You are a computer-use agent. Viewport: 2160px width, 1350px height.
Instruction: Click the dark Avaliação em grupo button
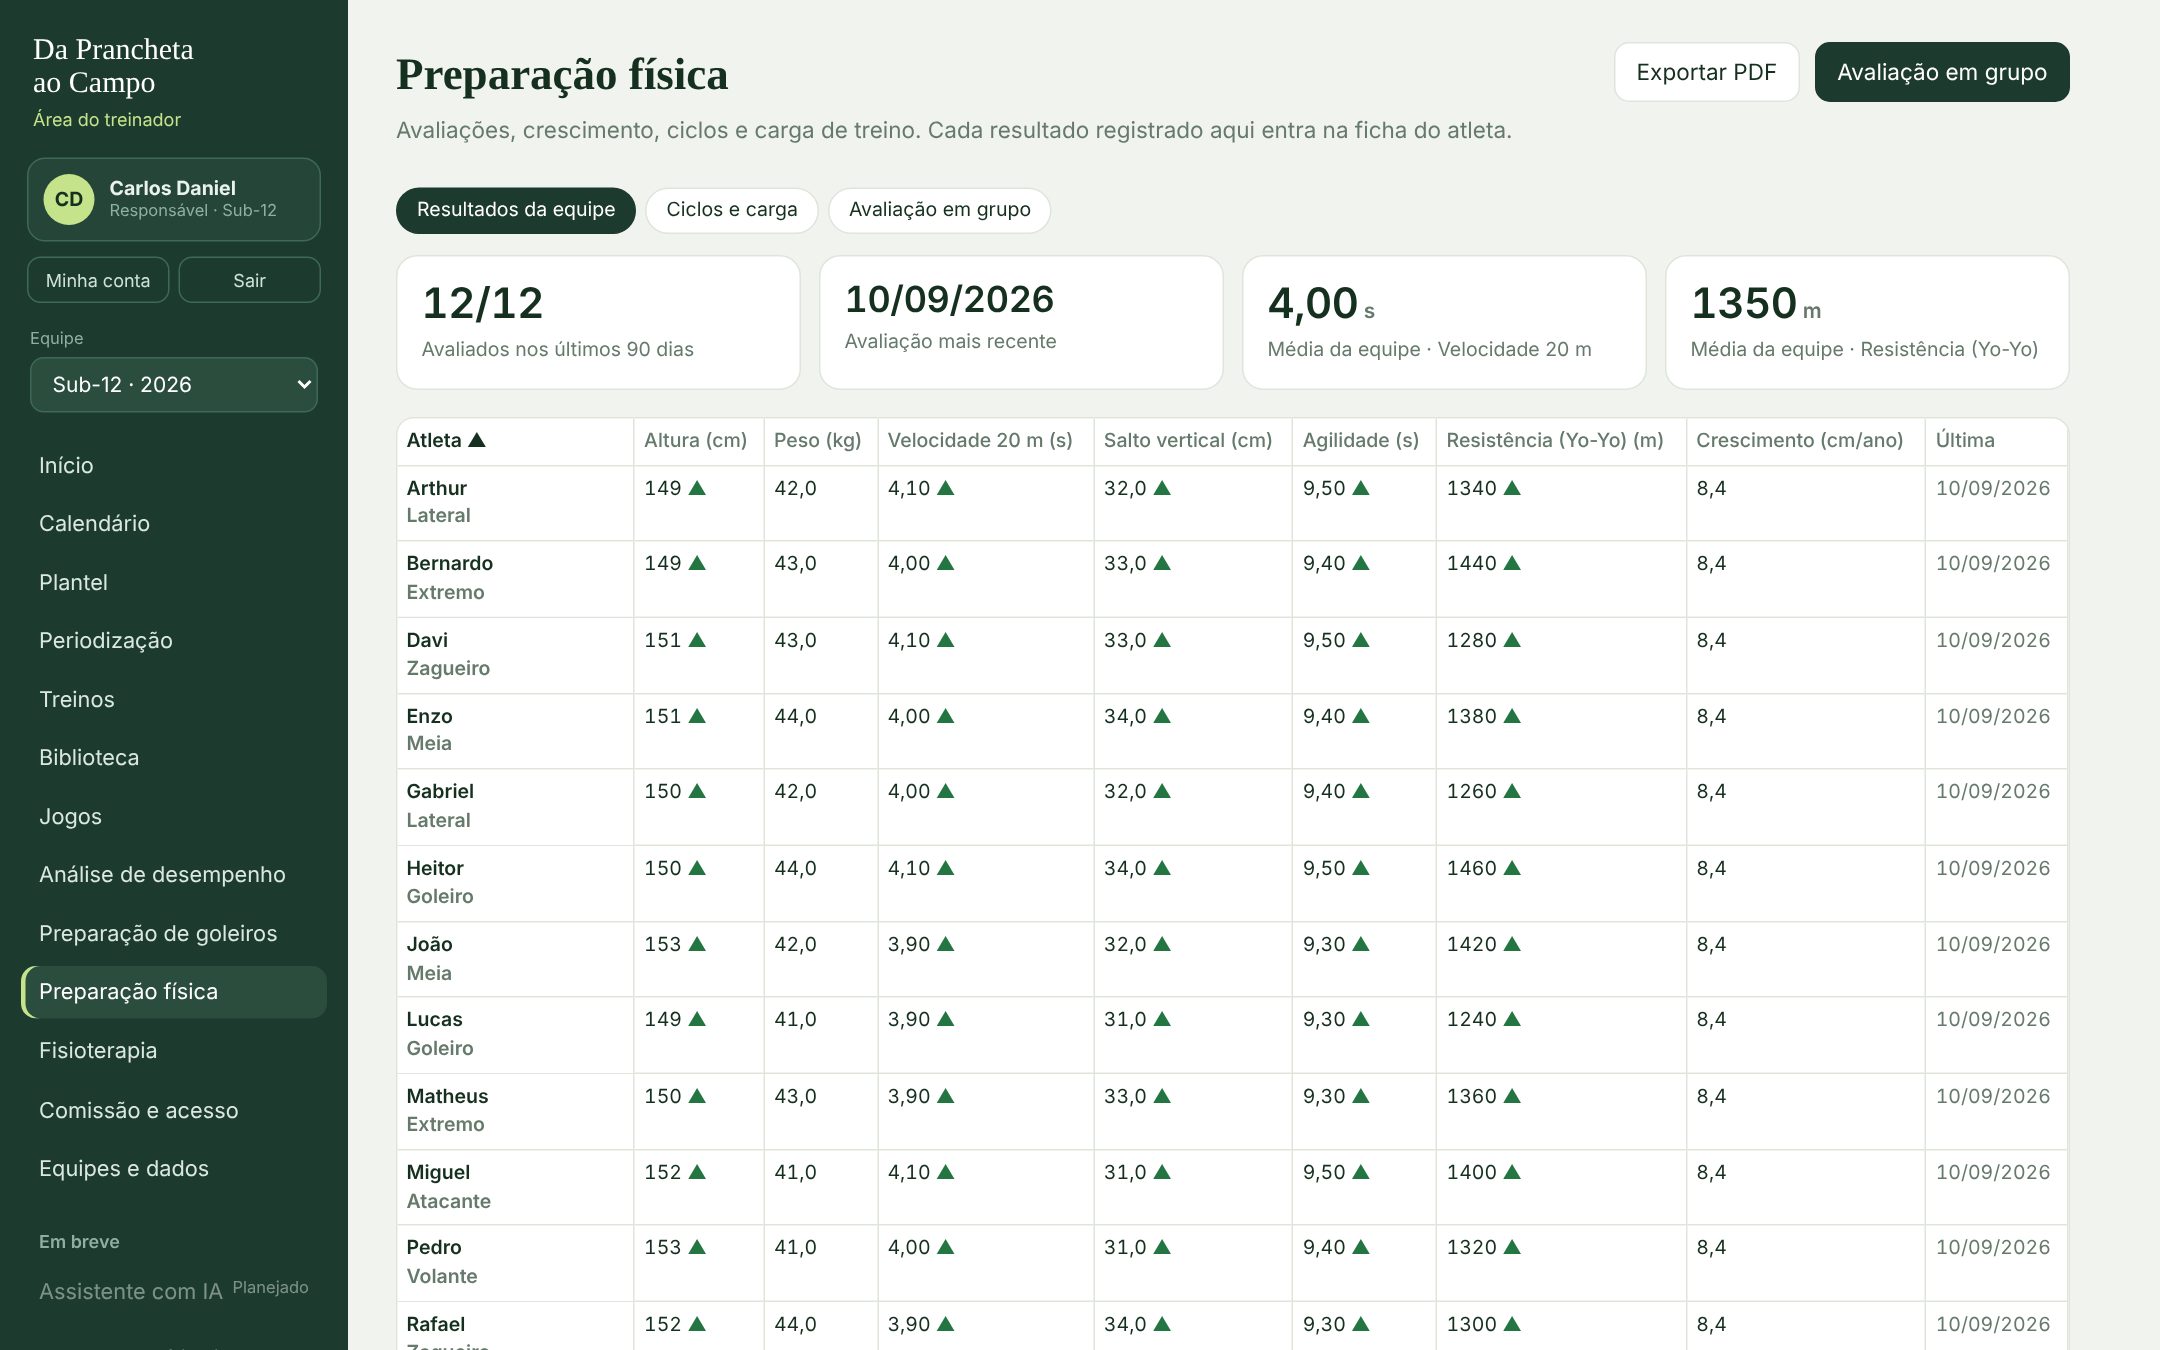pyautogui.click(x=1942, y=72)
